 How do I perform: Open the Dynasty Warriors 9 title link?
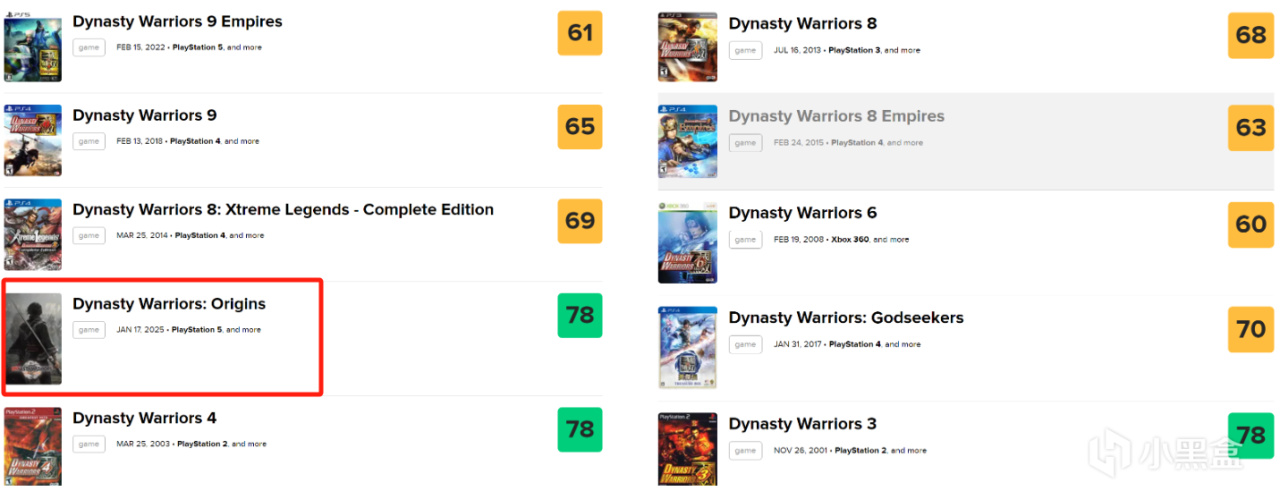tap(144, 116)
